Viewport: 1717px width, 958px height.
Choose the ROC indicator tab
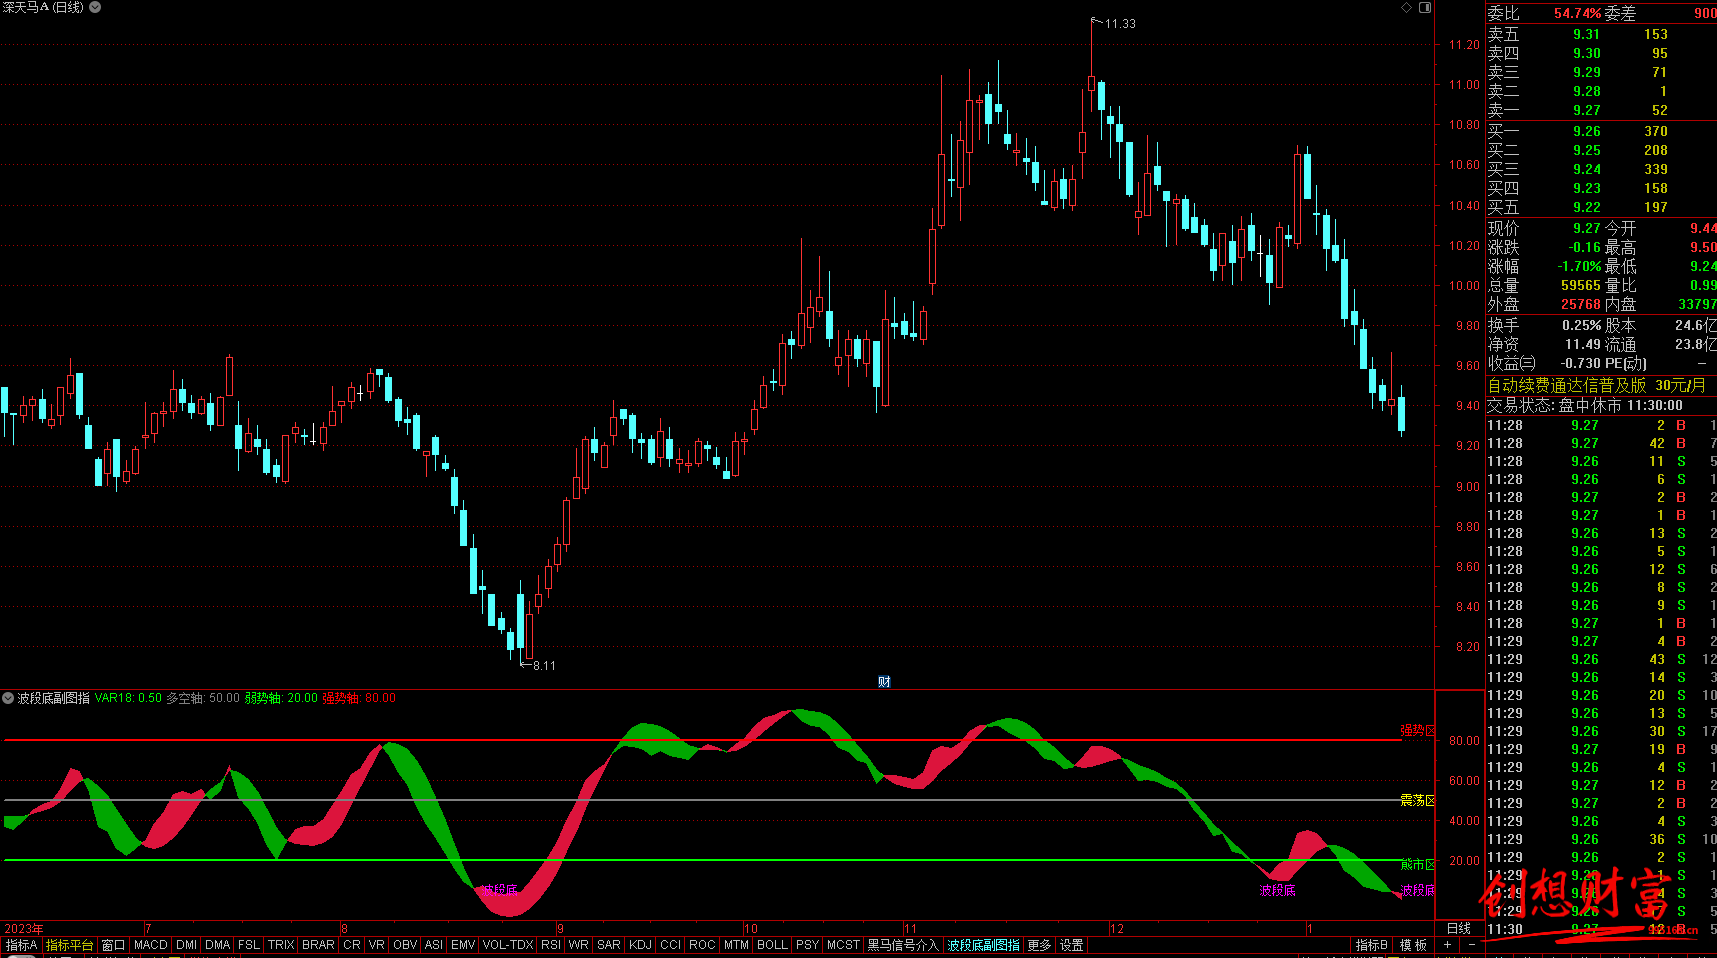(x=703, y=945)
